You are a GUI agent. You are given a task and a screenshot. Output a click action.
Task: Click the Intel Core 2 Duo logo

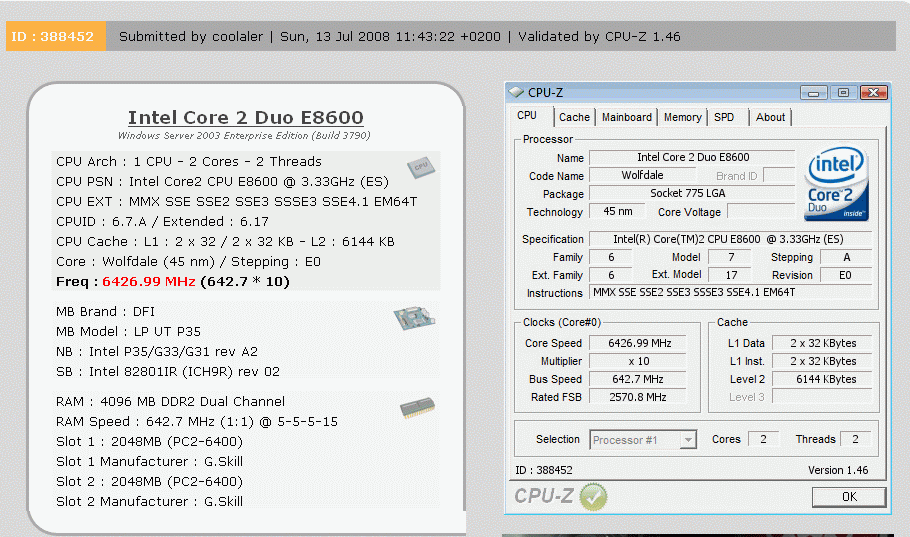coord(836,185)
